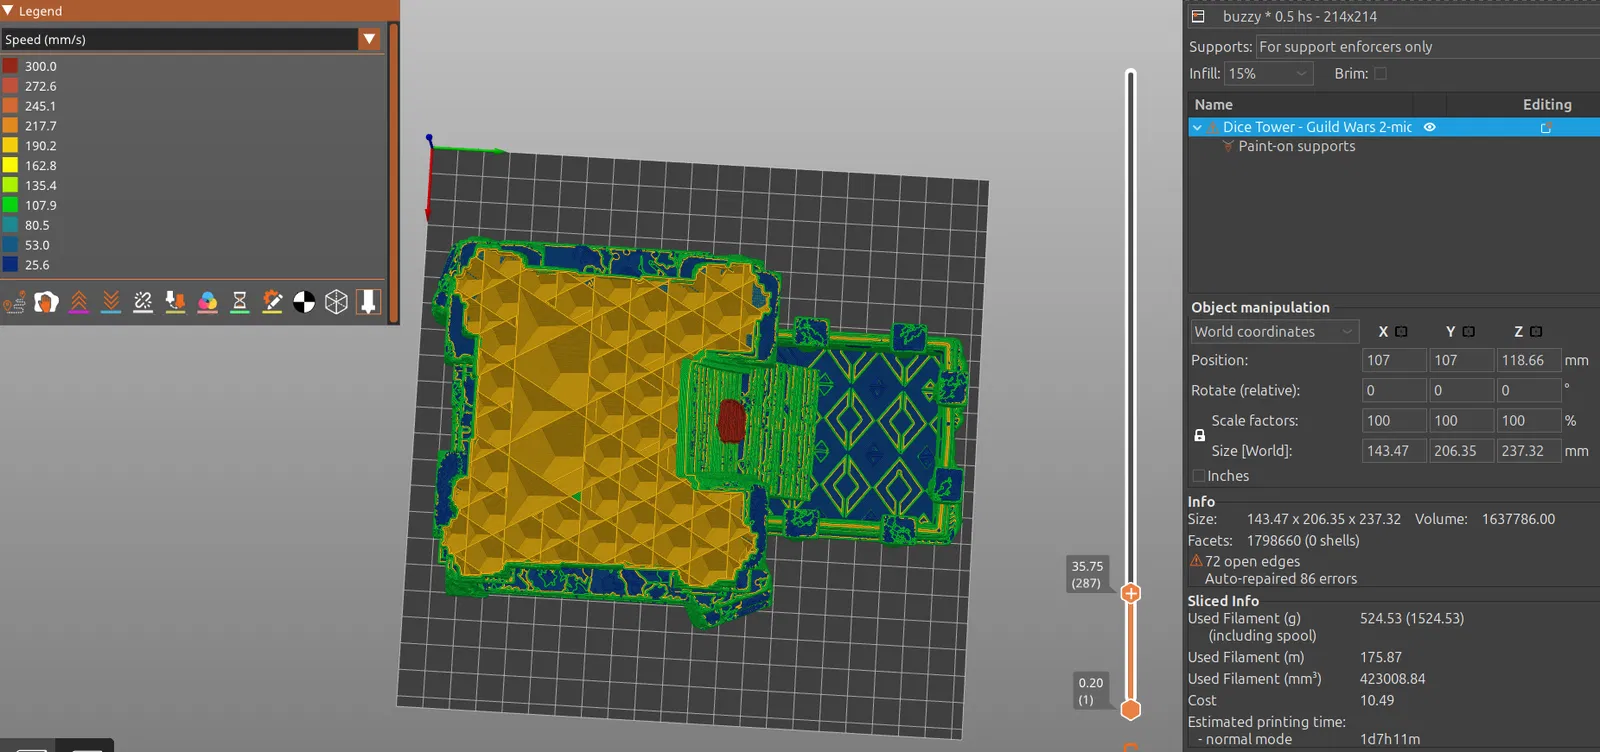This screenshot has height=752, width=1600.
Task: Click the 162.8 speed yellow swatch
Action: click(x=10, y=165)
